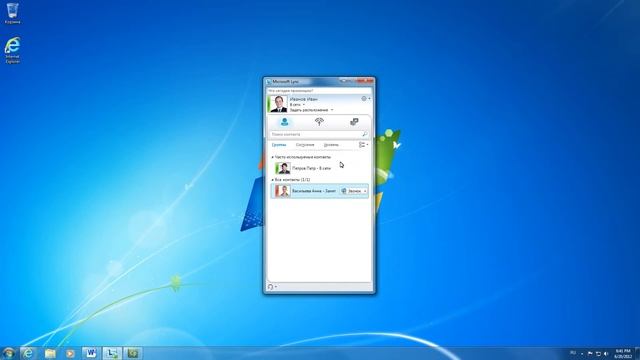Image resolution: width=640 pixels, height=360 pixels.
Task: Switch to the Relationship tab
Action: point(331,145)
